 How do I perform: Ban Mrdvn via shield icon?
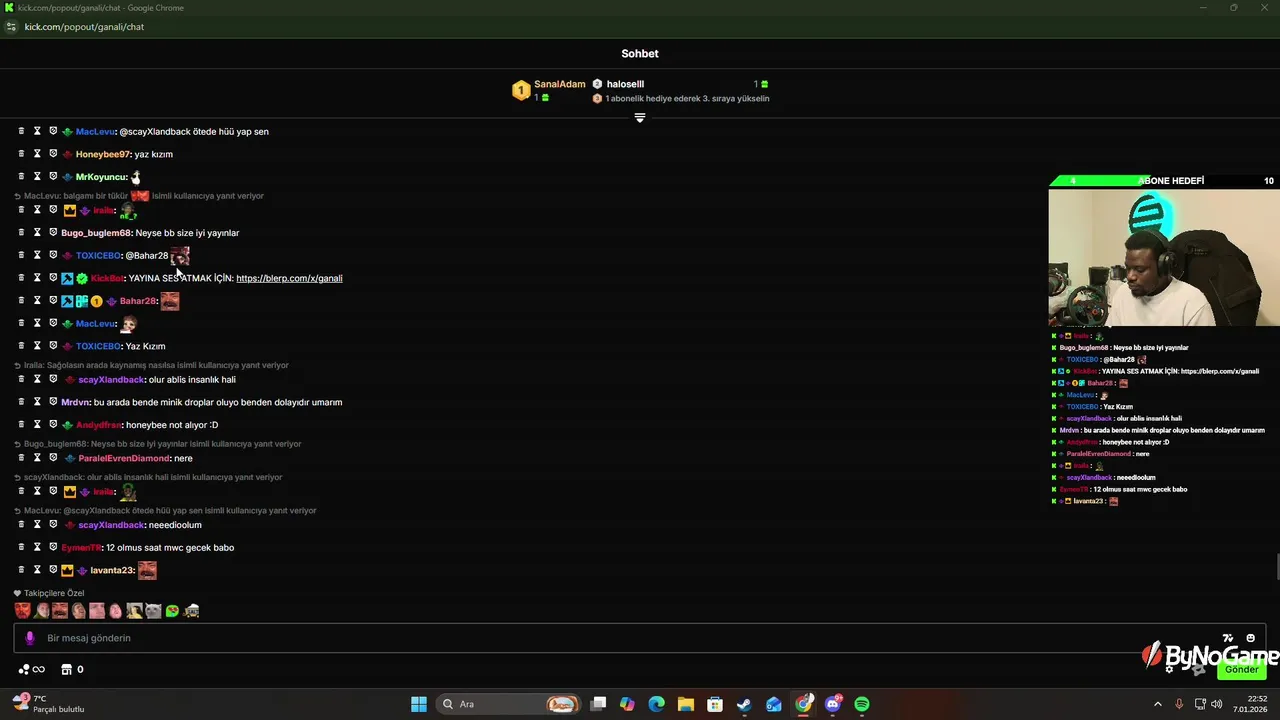click(53, 402)
